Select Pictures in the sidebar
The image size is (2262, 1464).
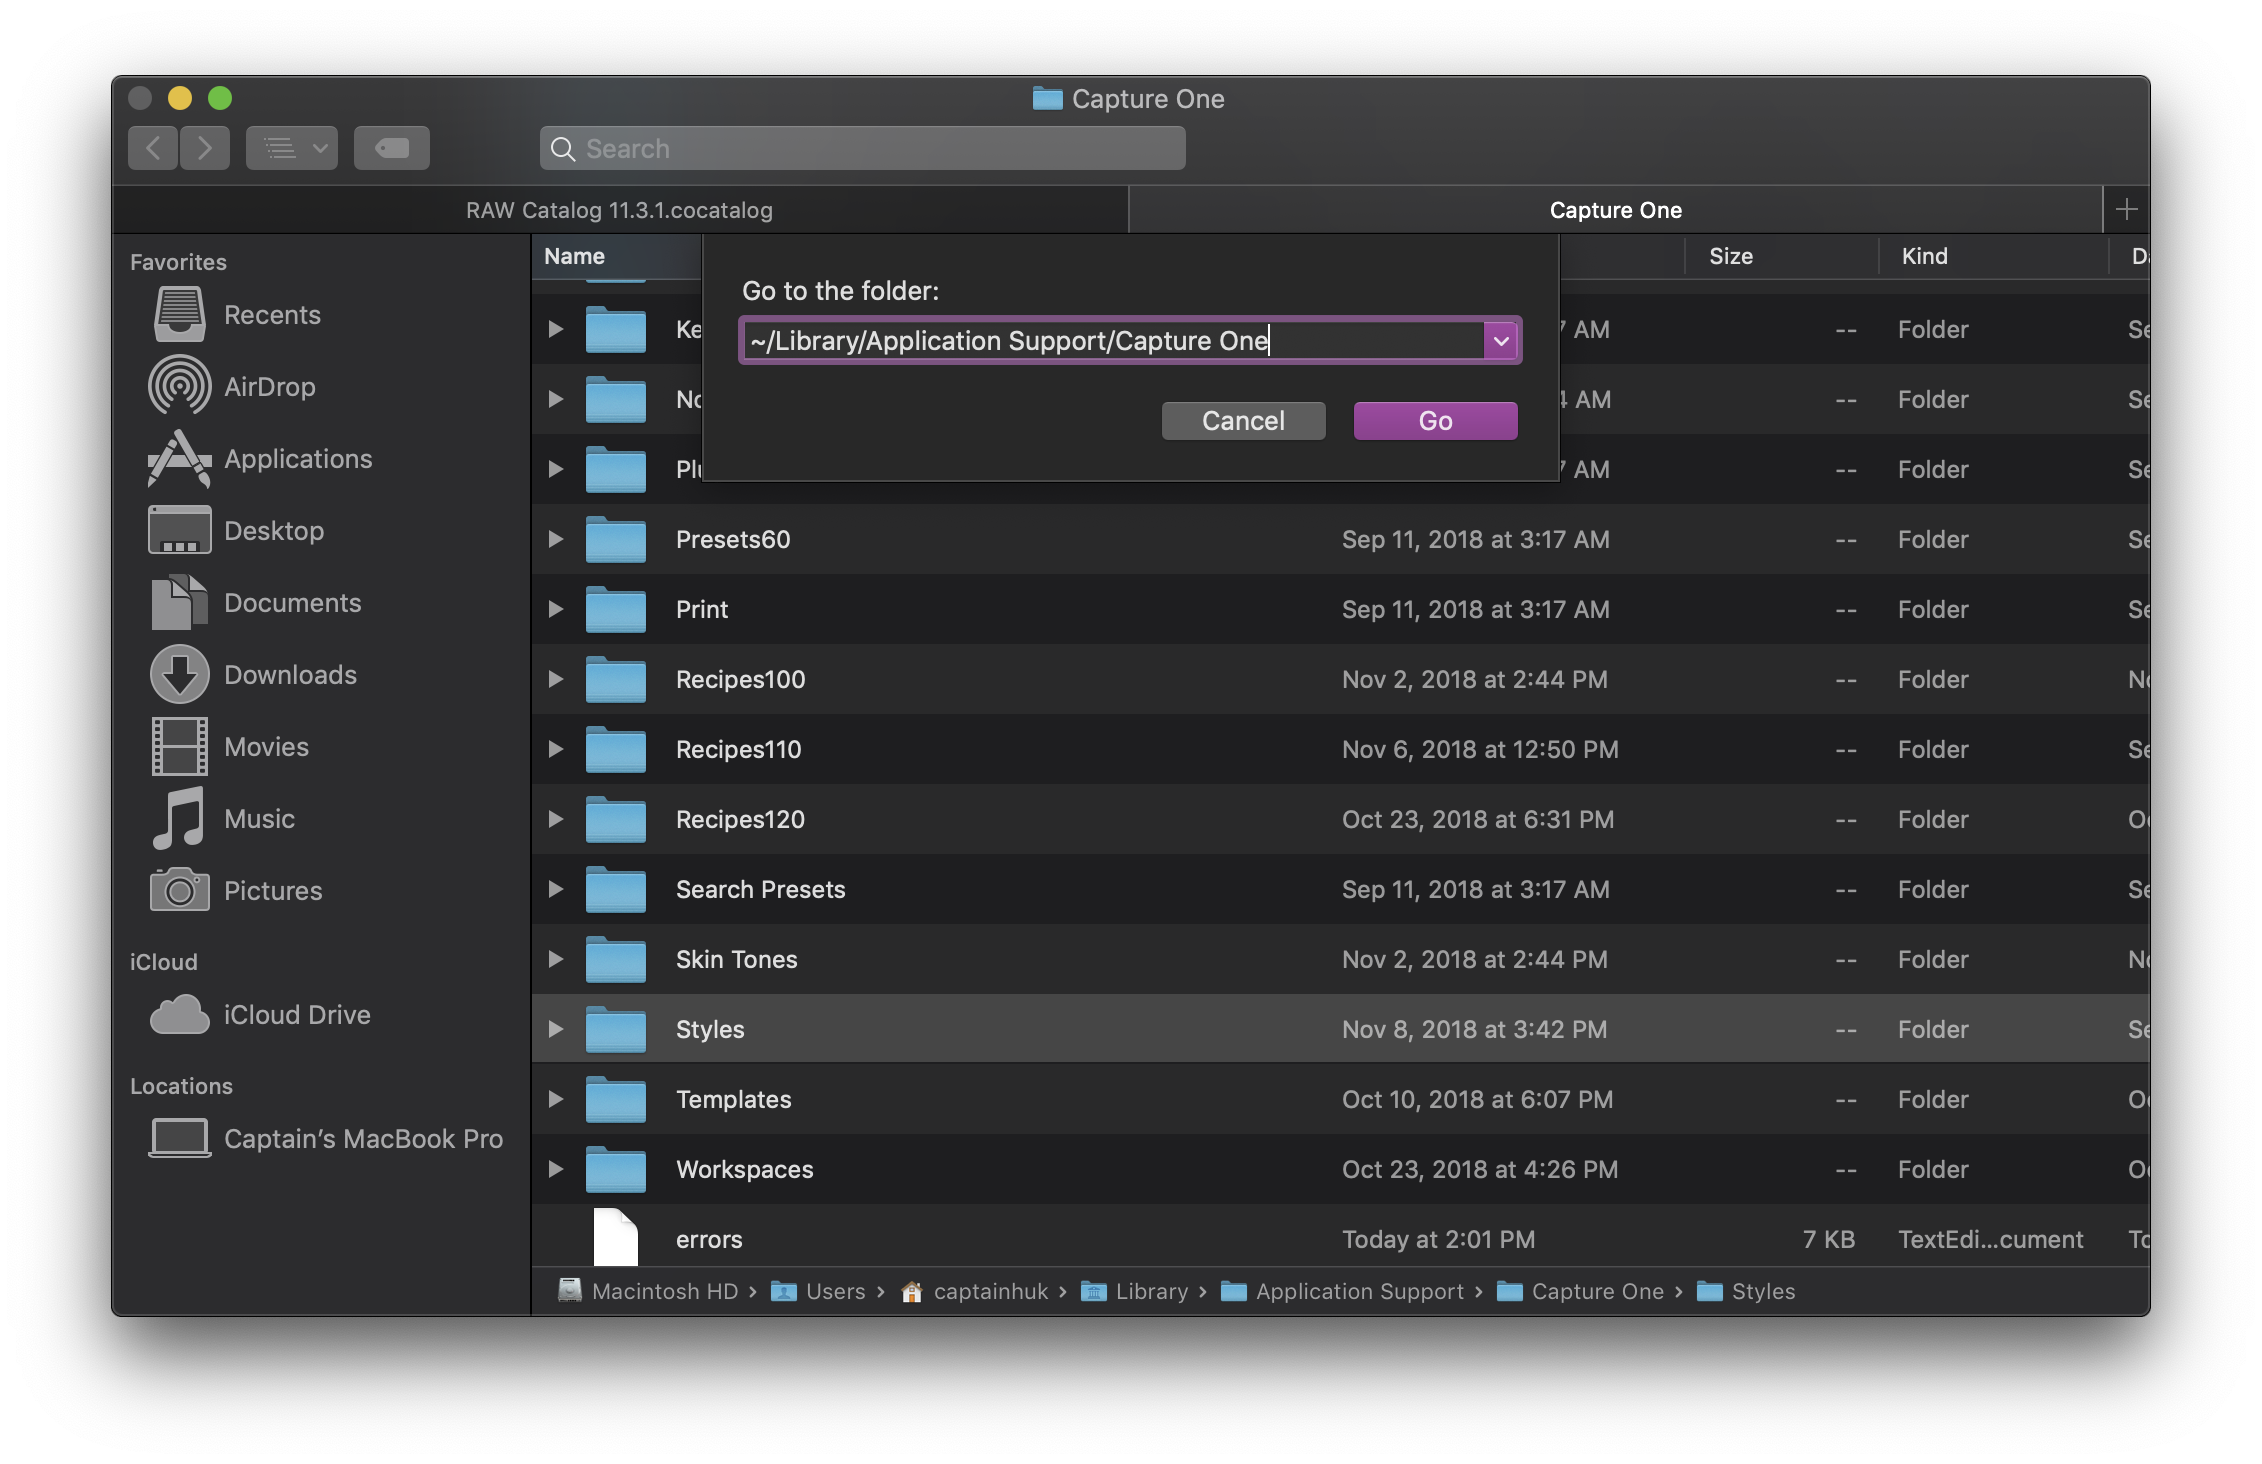(273, 890)
